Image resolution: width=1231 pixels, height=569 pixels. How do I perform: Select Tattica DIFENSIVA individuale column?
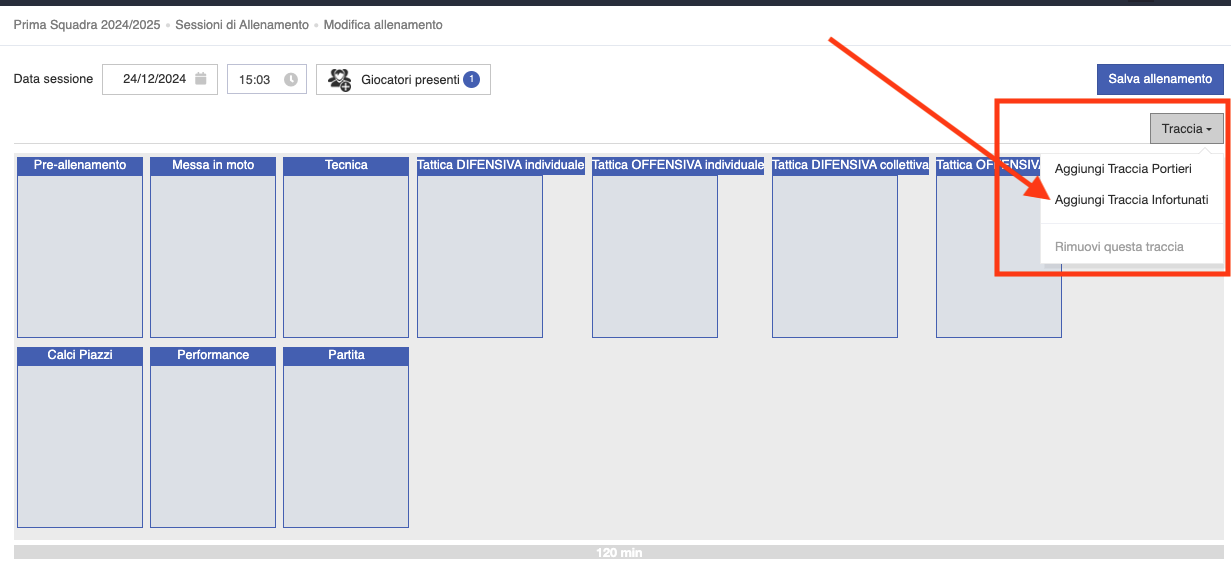480,247
